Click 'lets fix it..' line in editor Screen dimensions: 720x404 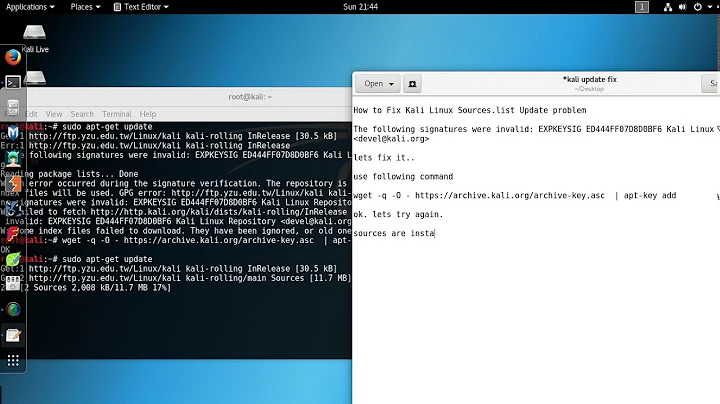[x=384, y=157]
